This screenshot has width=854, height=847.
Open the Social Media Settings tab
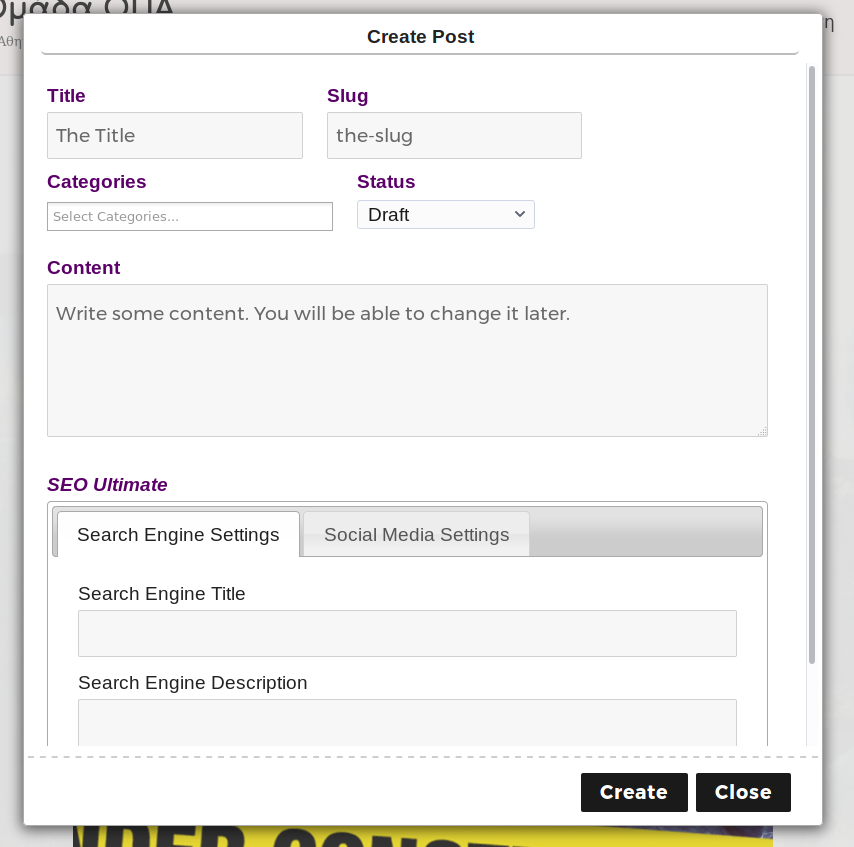pos(416,535)
